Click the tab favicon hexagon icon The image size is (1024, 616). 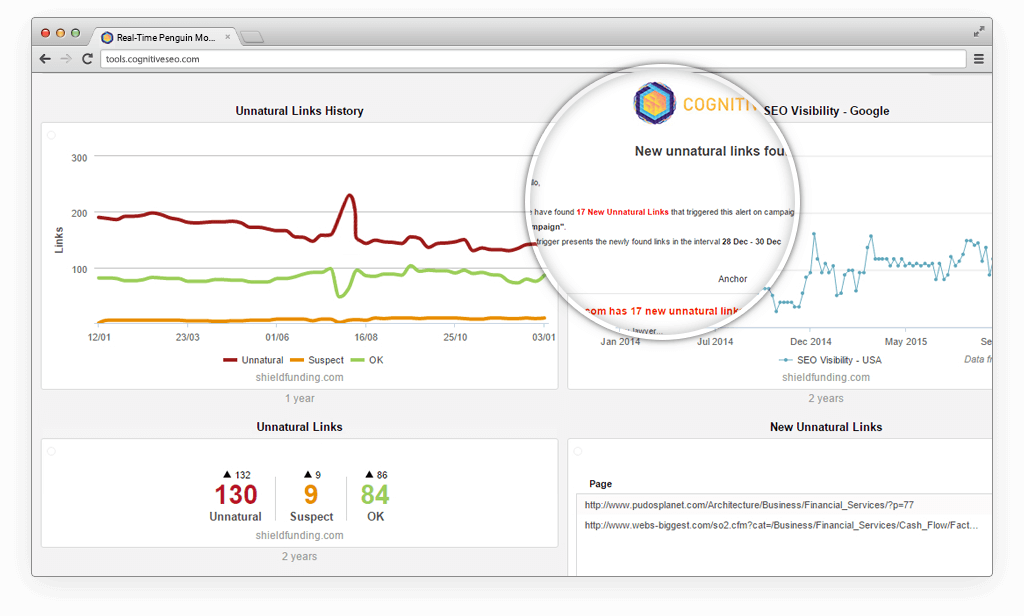coord(107,37)
